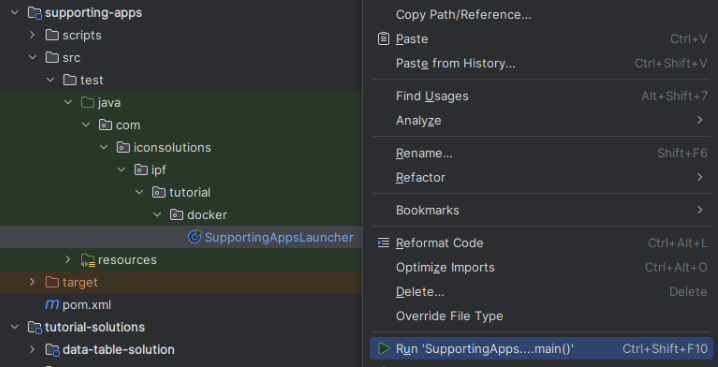Select the target folder name

point(80,283)
